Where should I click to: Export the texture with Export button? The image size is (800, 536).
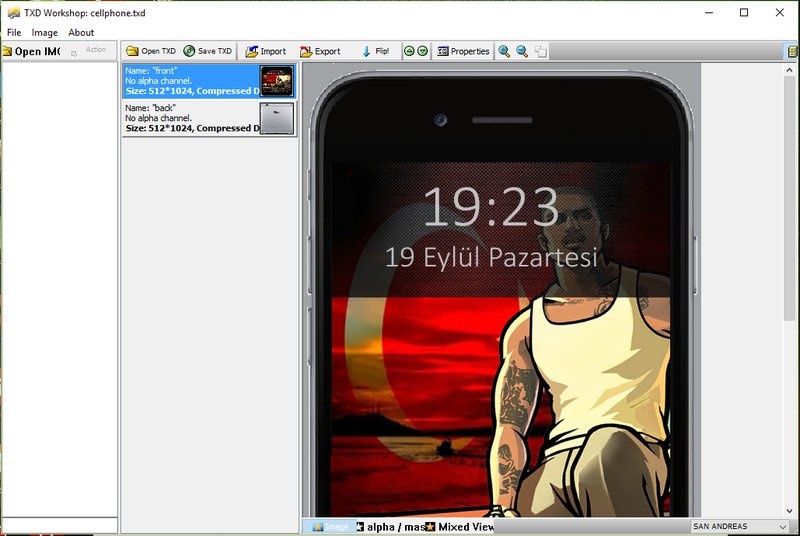[320, 51]
